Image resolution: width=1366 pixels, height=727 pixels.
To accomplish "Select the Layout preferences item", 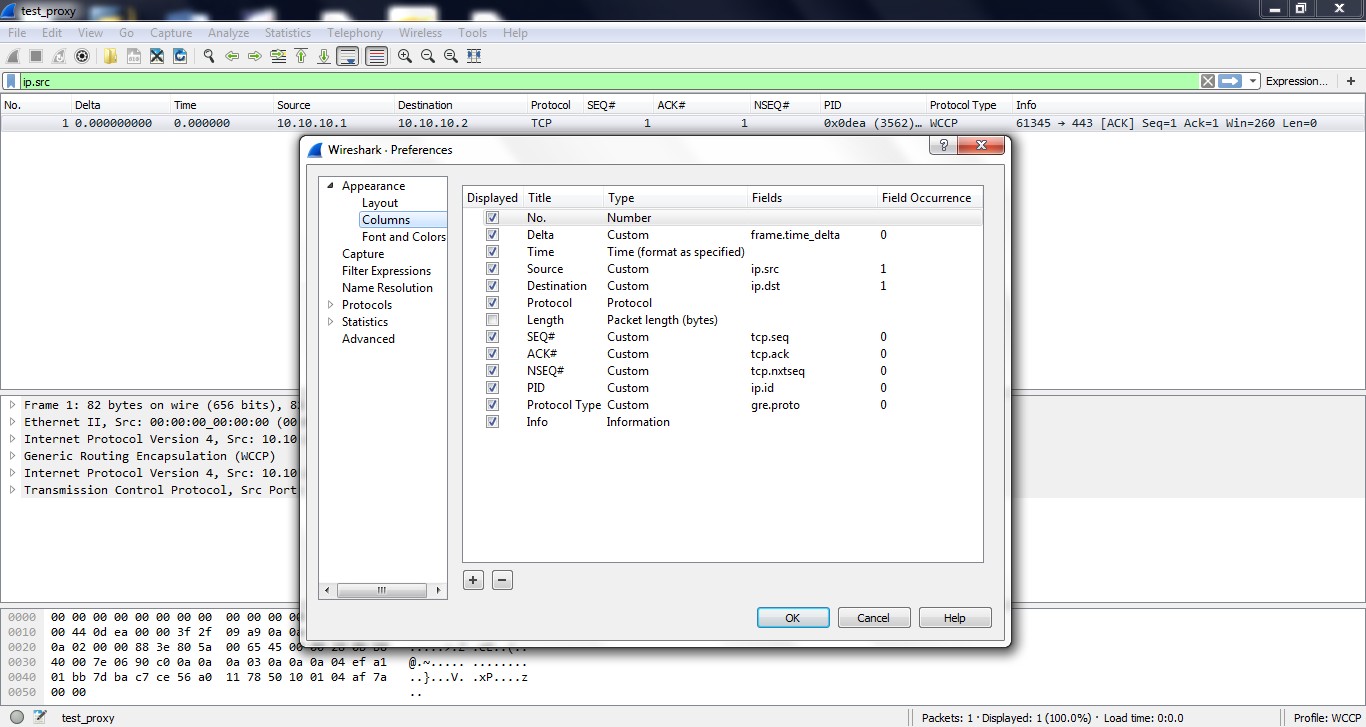I will (380, 203).
